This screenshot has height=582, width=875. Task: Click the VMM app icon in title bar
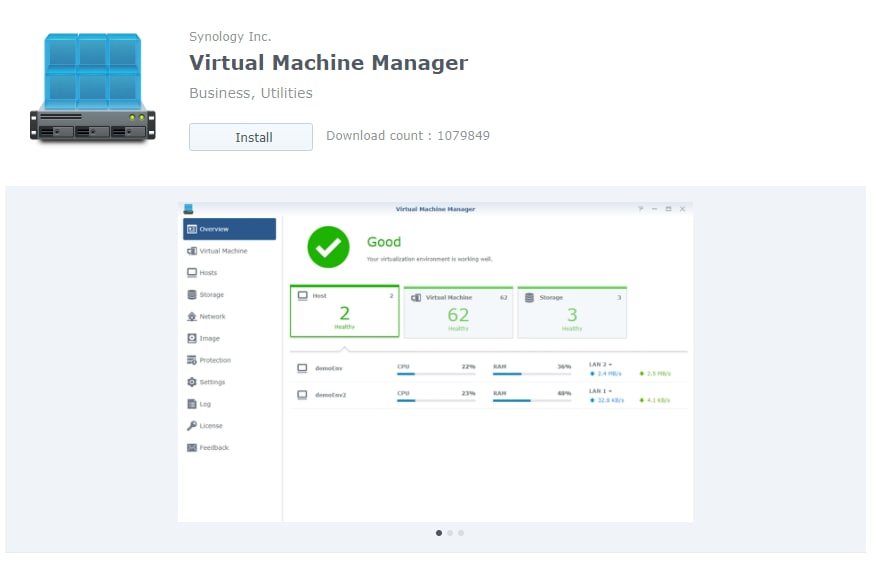click(x=188, y=209)
